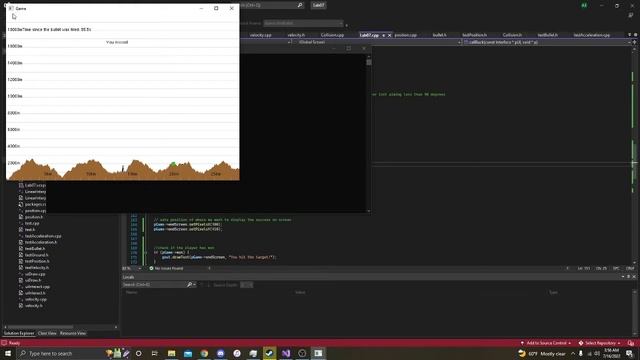
Task: Switch to the bullet.h editor tab
Action: (439, 35)
